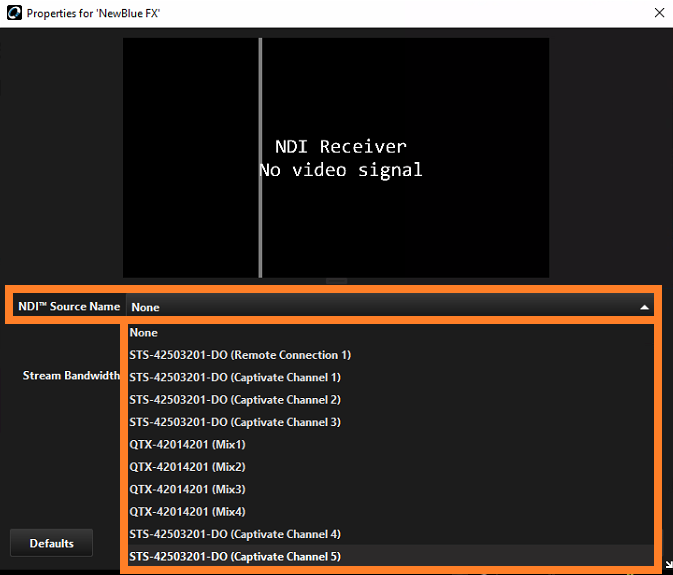Select QTX-42014201 (Mix3) source
The width and height of the screenshot is (673, 575).
(x=391, y=489)
